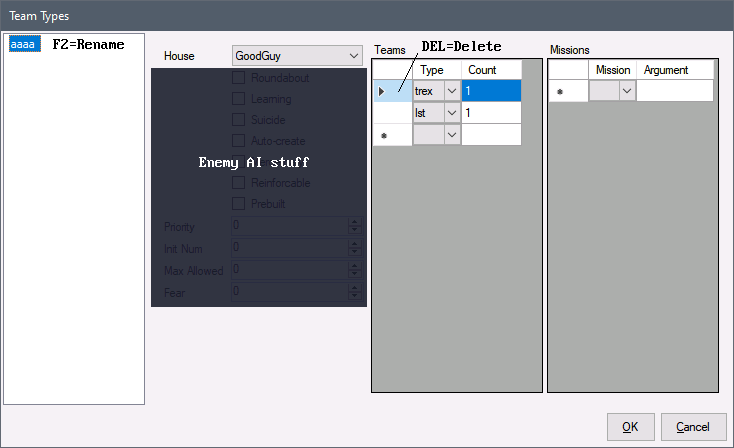The height and width of the screenshot is (448, 734).
Task: Decrease Priority with the down arrow
Action: click(355, 230)
